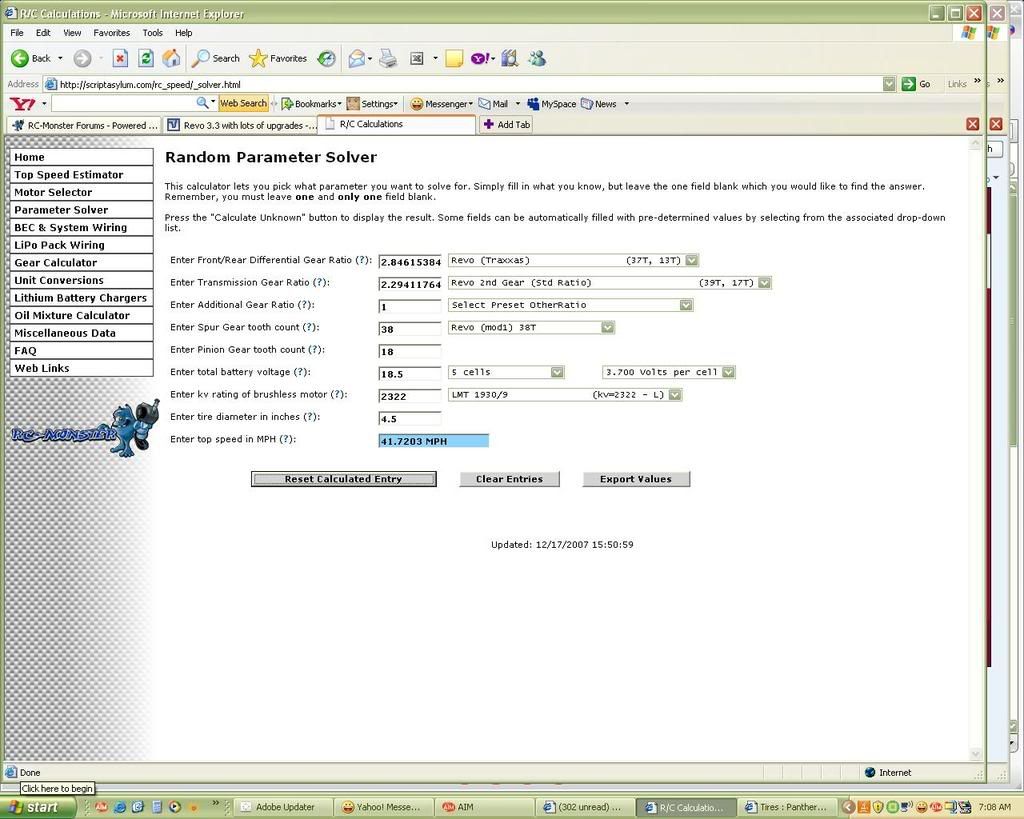Open the Volts per cell dropdown
Image resolution: width=1024 pixels, height=819 pixels.
tap(727, 372)
